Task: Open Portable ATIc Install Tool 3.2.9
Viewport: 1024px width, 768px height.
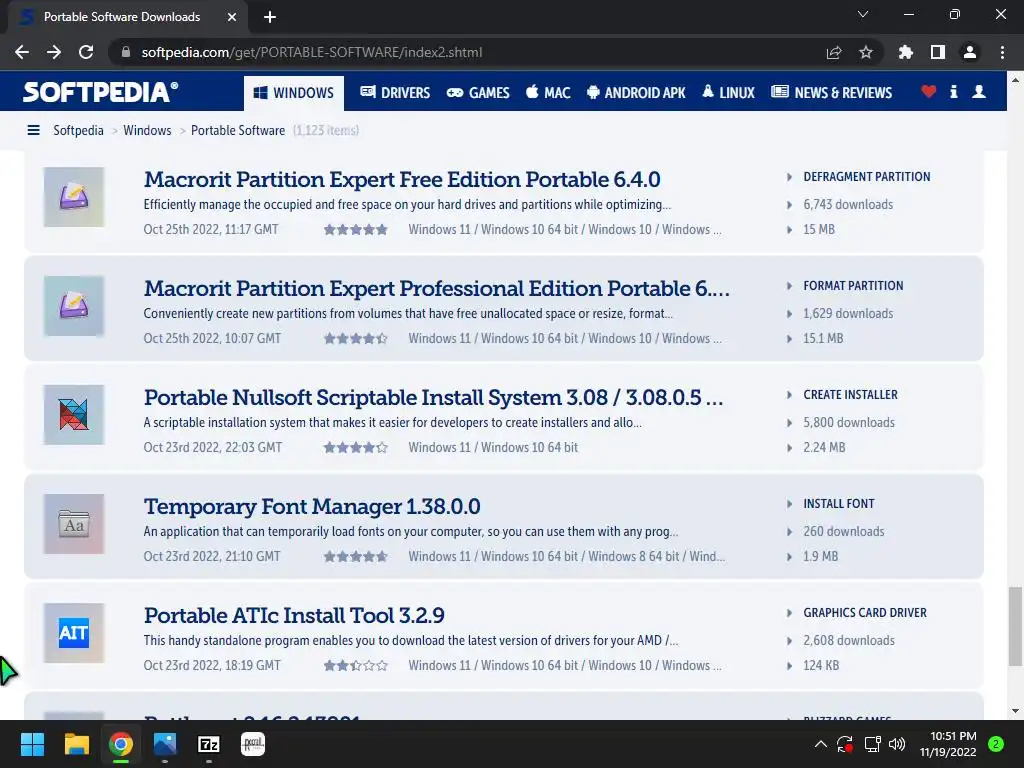Action: pos(294,616)
